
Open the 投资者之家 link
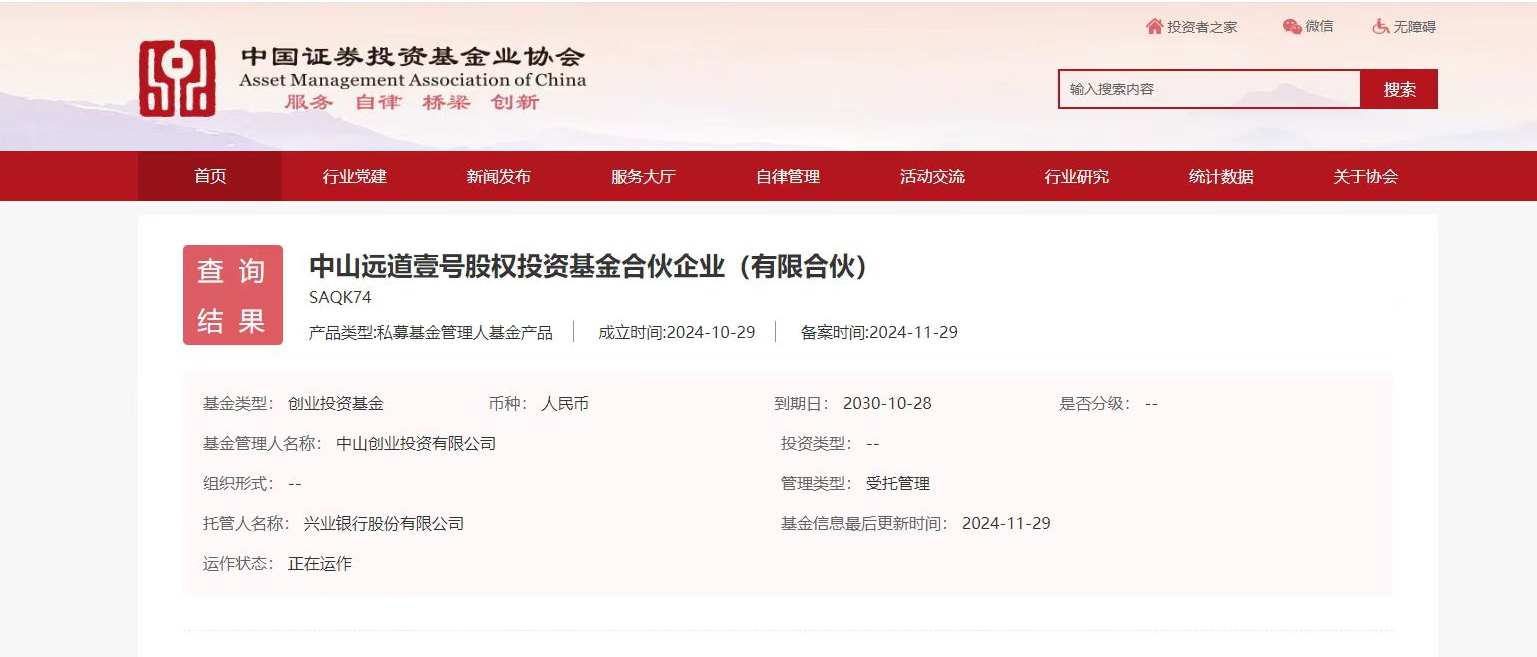coord(1201,27)
